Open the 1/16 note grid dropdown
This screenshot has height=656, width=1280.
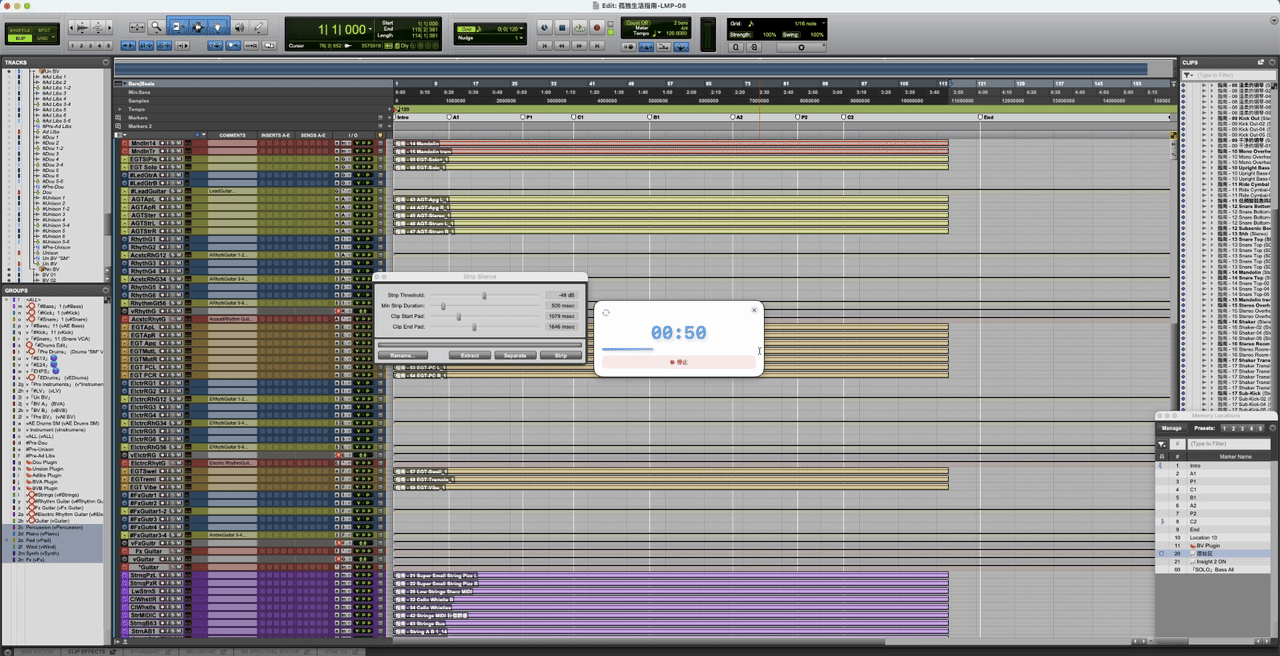(x=824, y=23)
